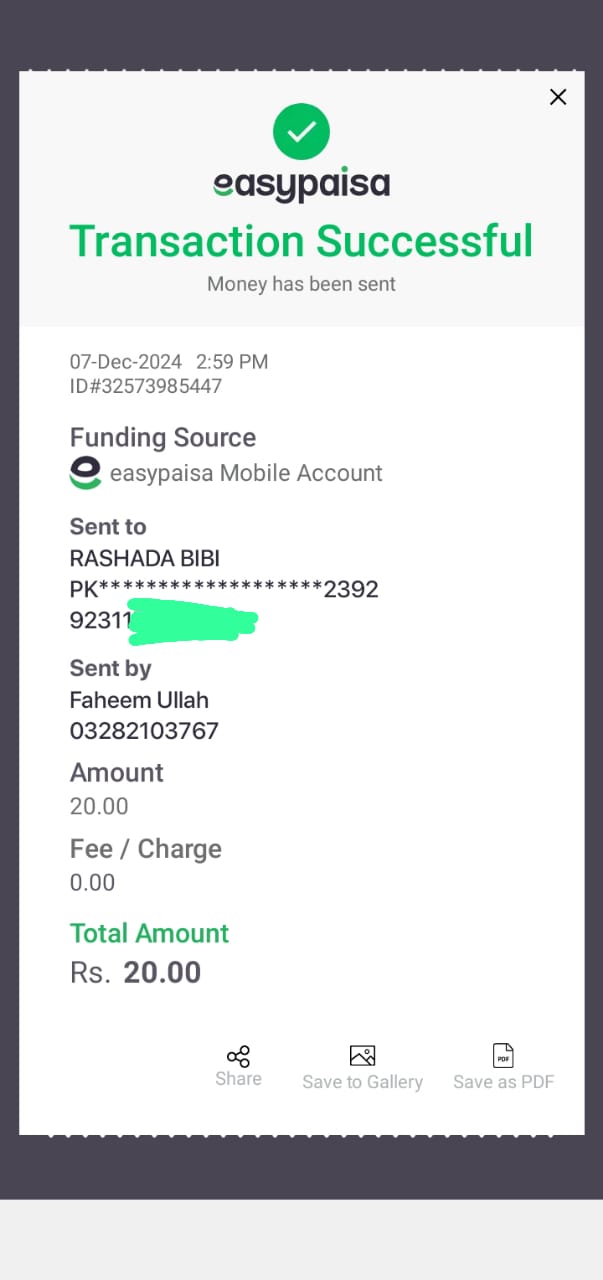Screen dimensions: 603x1280
Task: Click the green checkmark success icon
Action: click(x=301, y=131)
